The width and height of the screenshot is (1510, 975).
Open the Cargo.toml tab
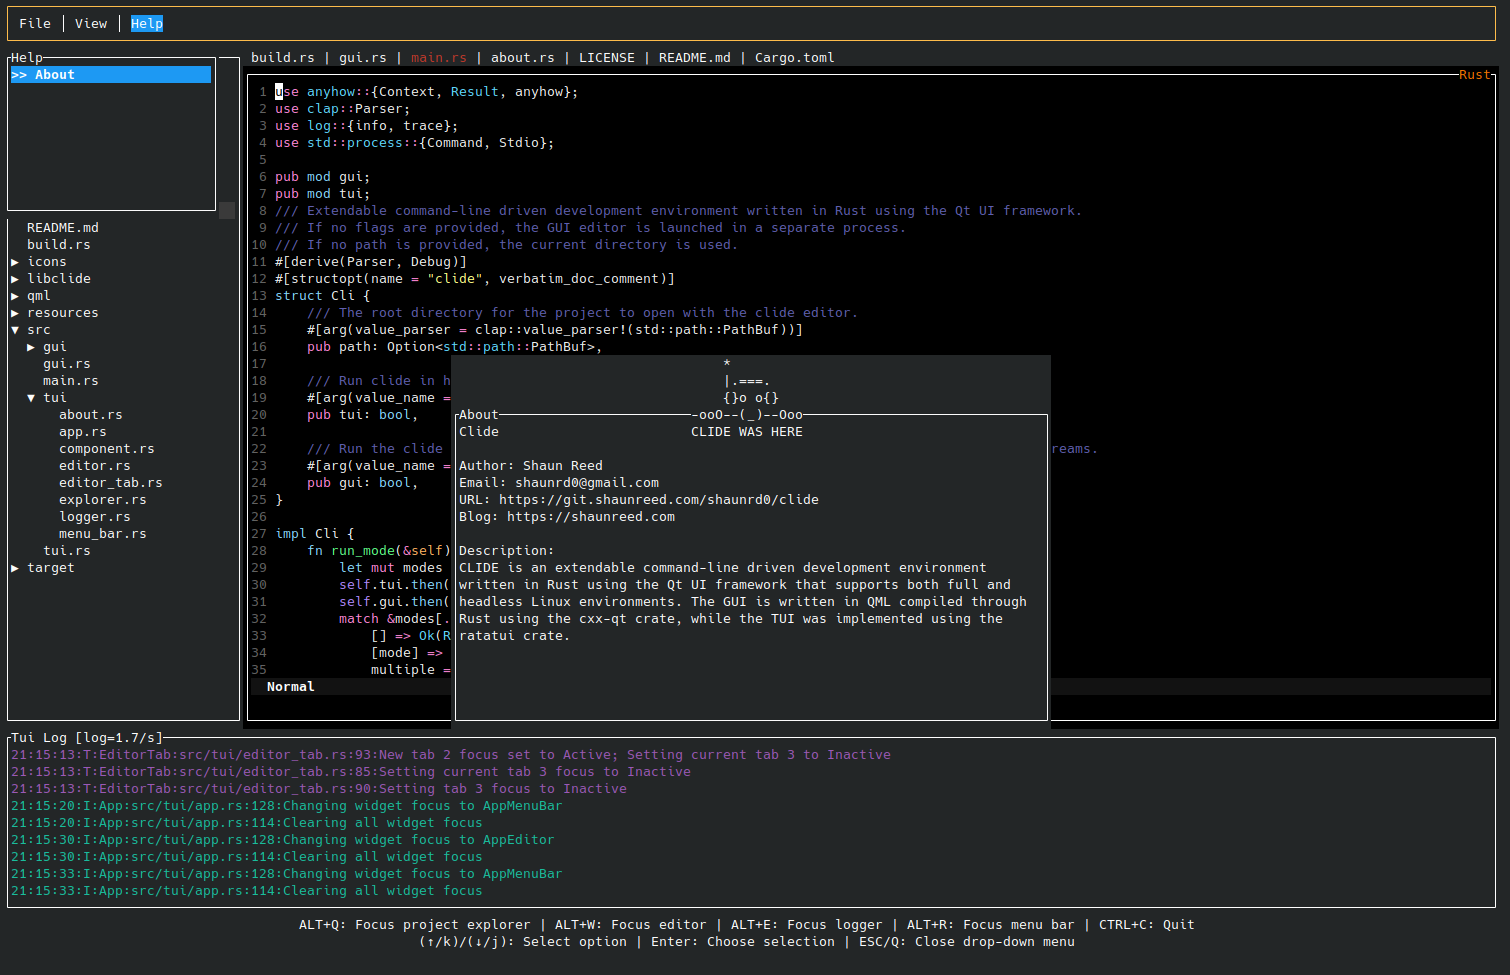(x=794, y=58)
